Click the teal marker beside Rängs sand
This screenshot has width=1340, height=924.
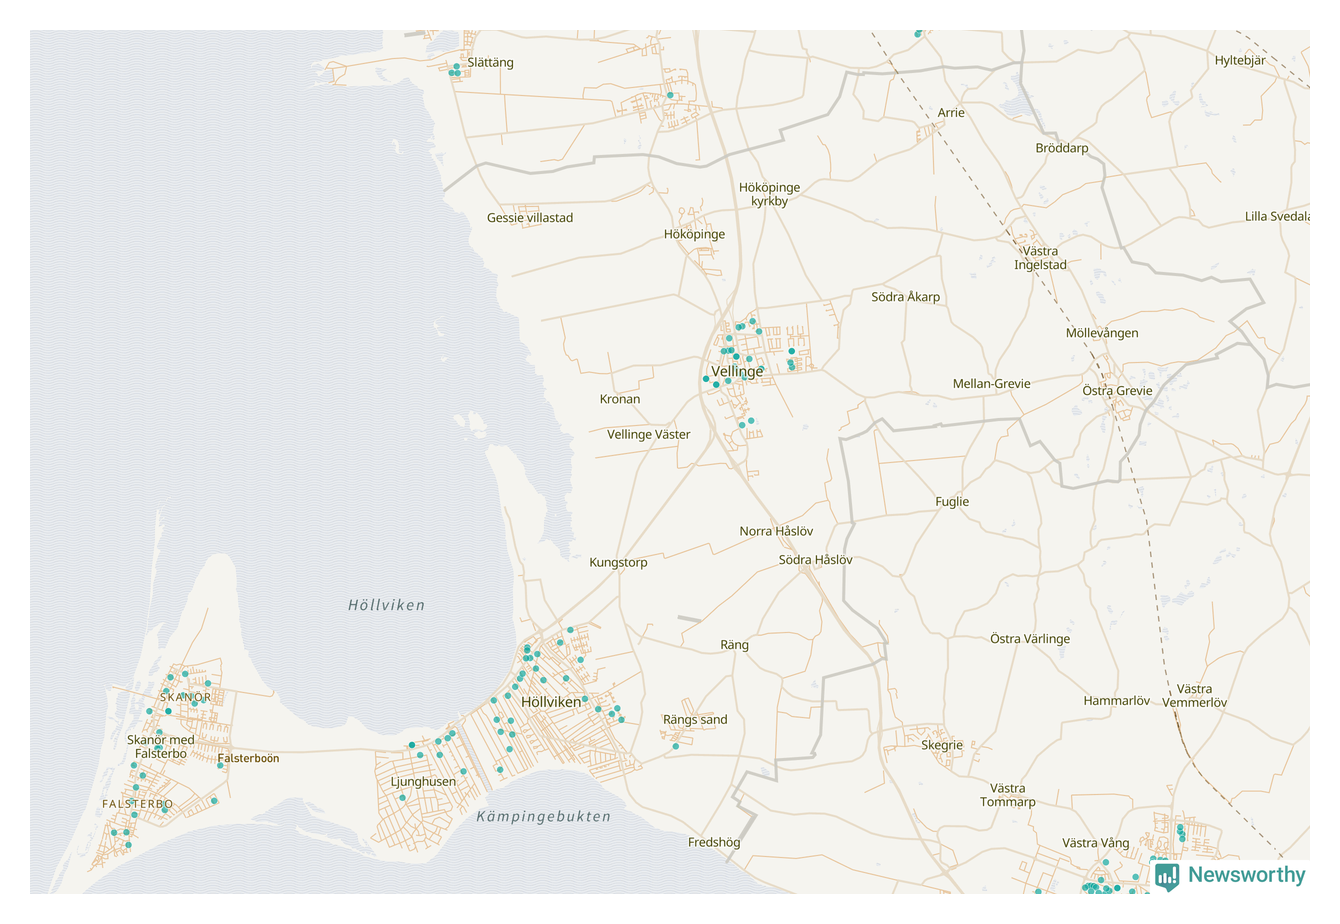[676, 746]
